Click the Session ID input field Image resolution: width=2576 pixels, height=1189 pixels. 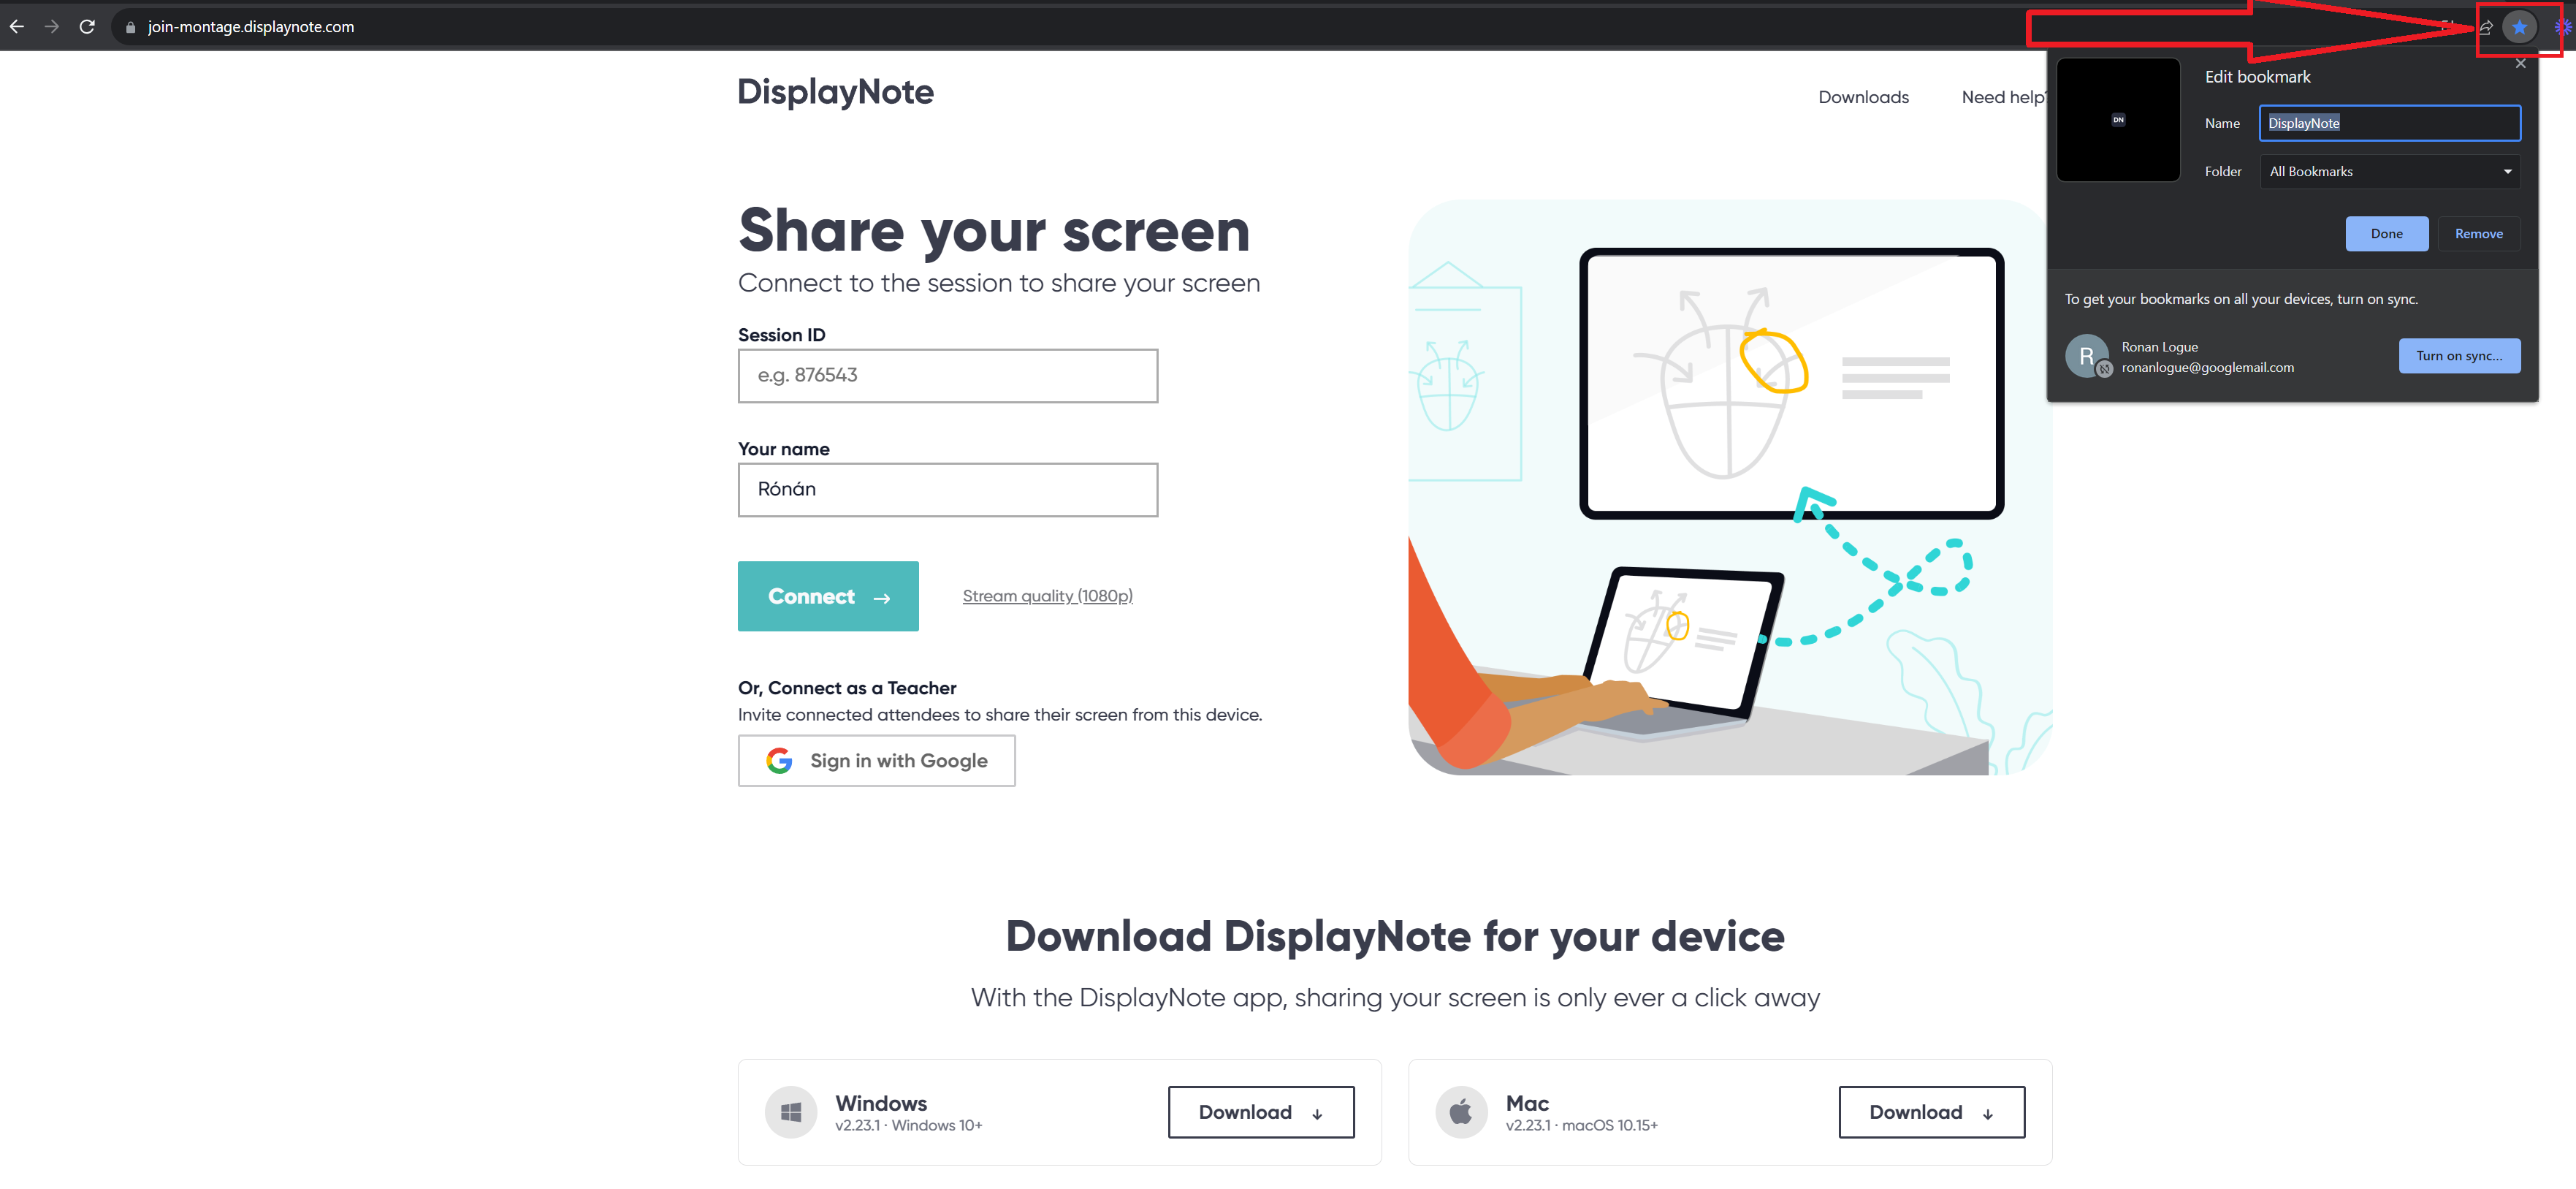click(x=946, y=374)
